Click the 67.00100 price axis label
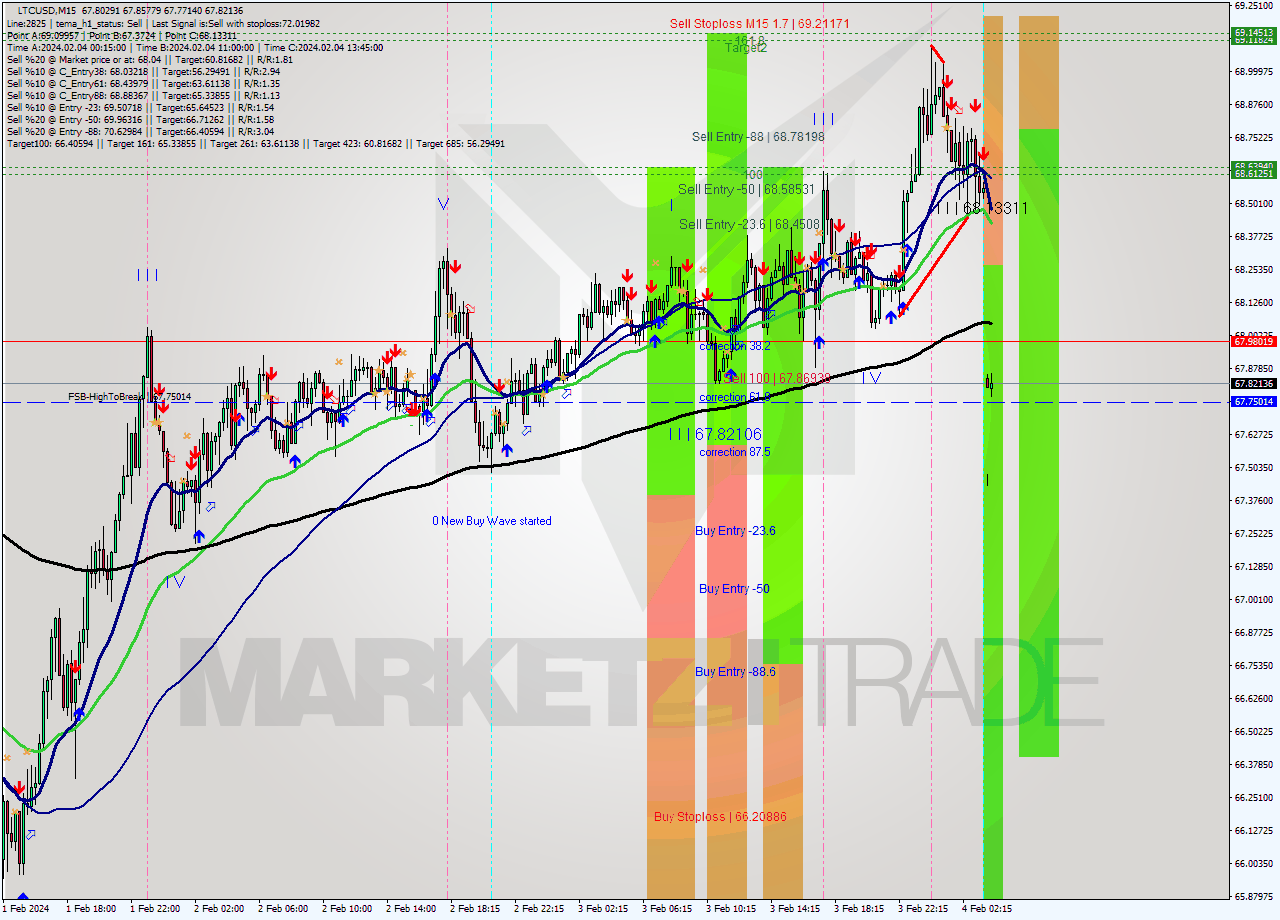Screen dimensions: 1280x920 [x=1253, y=600]
